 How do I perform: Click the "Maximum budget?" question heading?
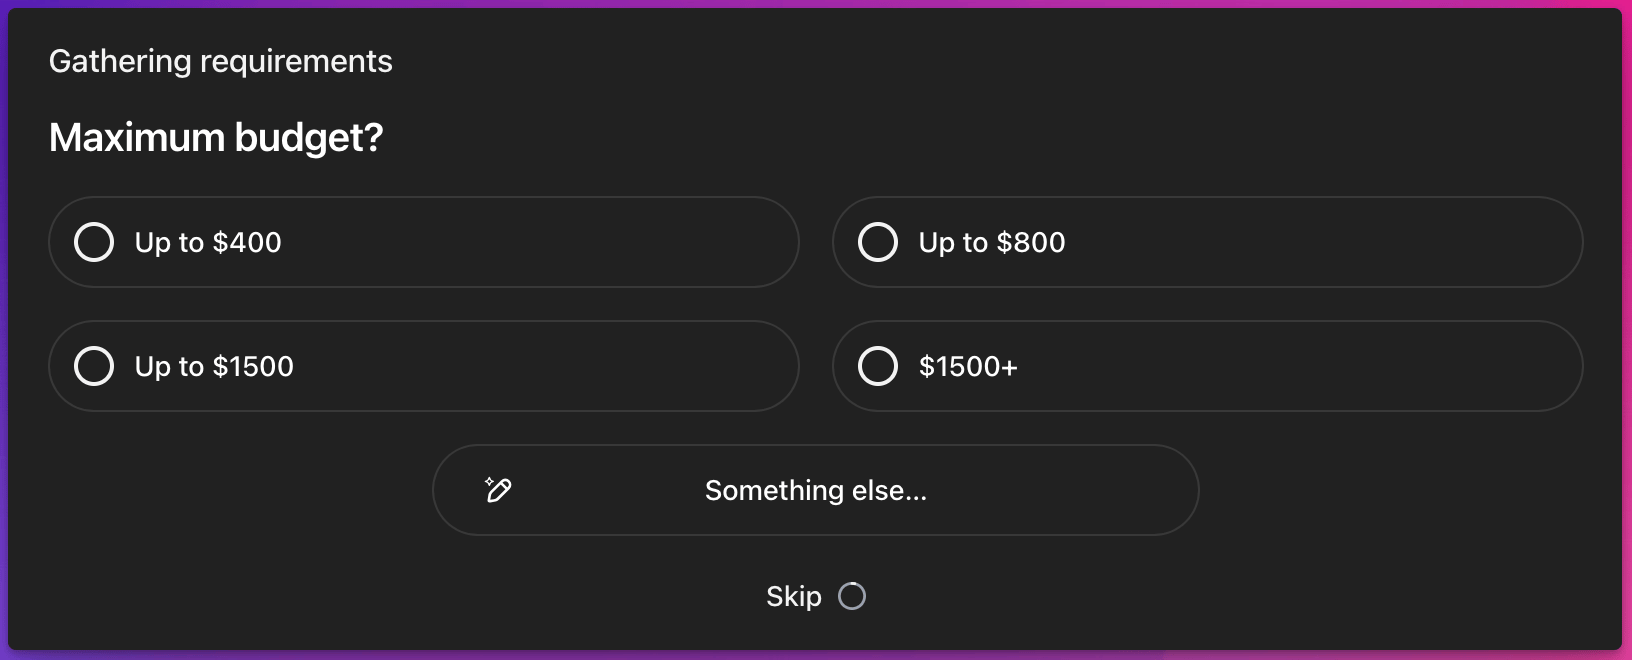pyautogui.click(x=216, y=137)
